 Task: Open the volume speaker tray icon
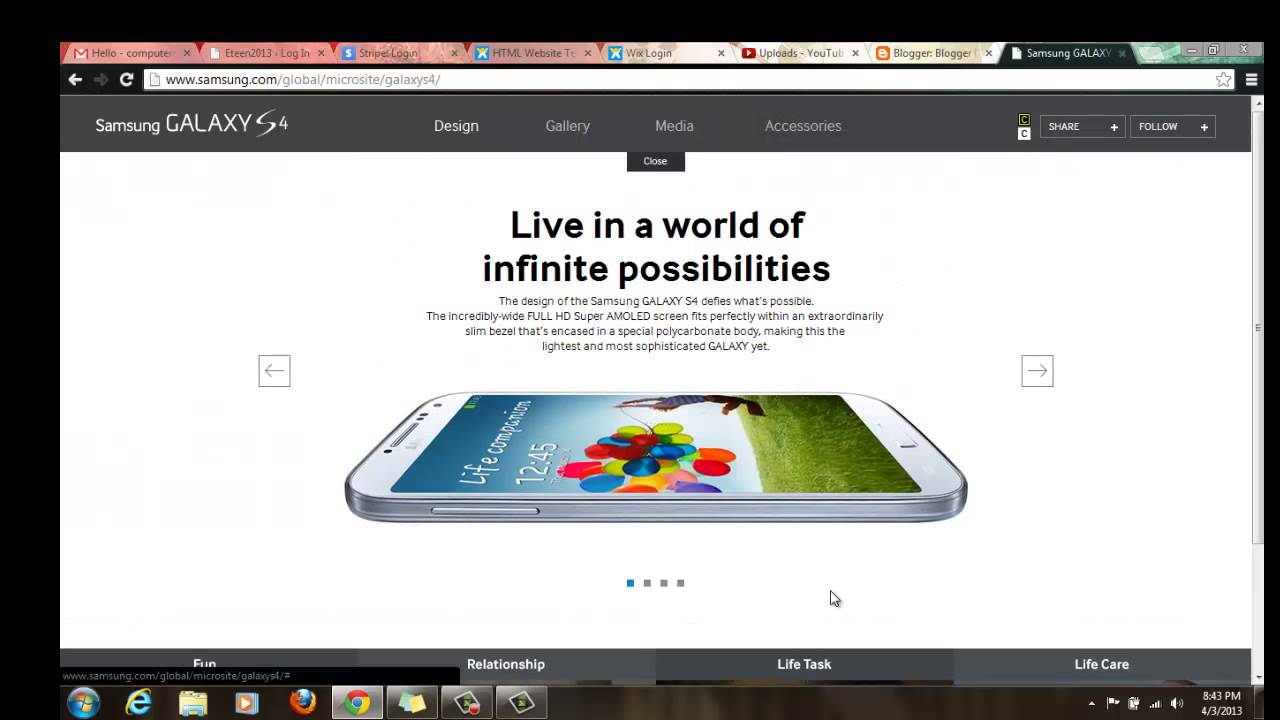pyautogui.click(x=1177, y=703)
